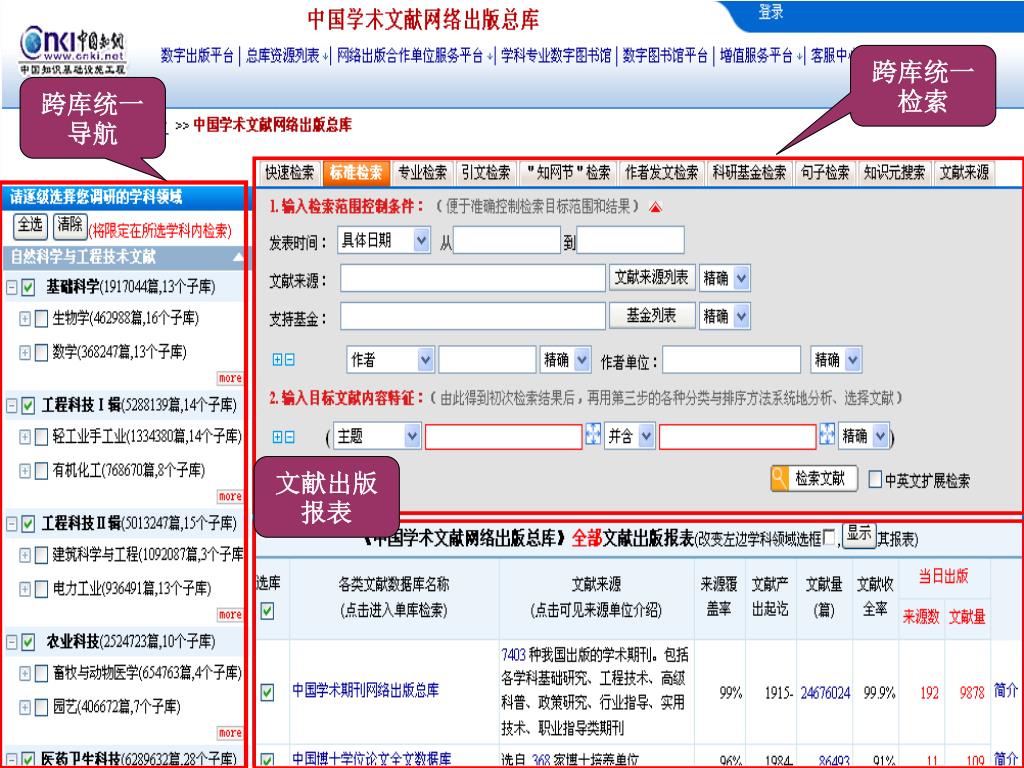Viewport: 1024px width, 768px height.
Task: Click the 显示 button in report header
Action: [858, 536]
